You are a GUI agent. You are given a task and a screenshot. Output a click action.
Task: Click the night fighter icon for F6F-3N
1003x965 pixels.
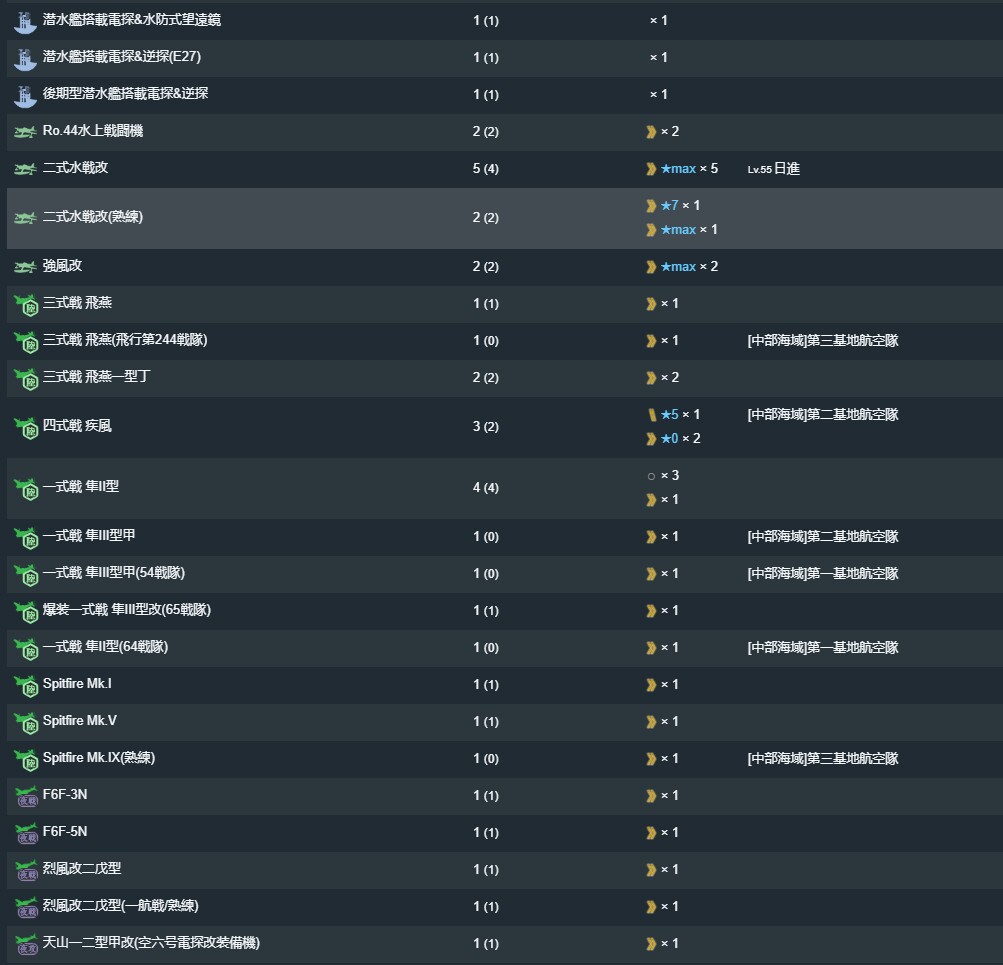25,796
